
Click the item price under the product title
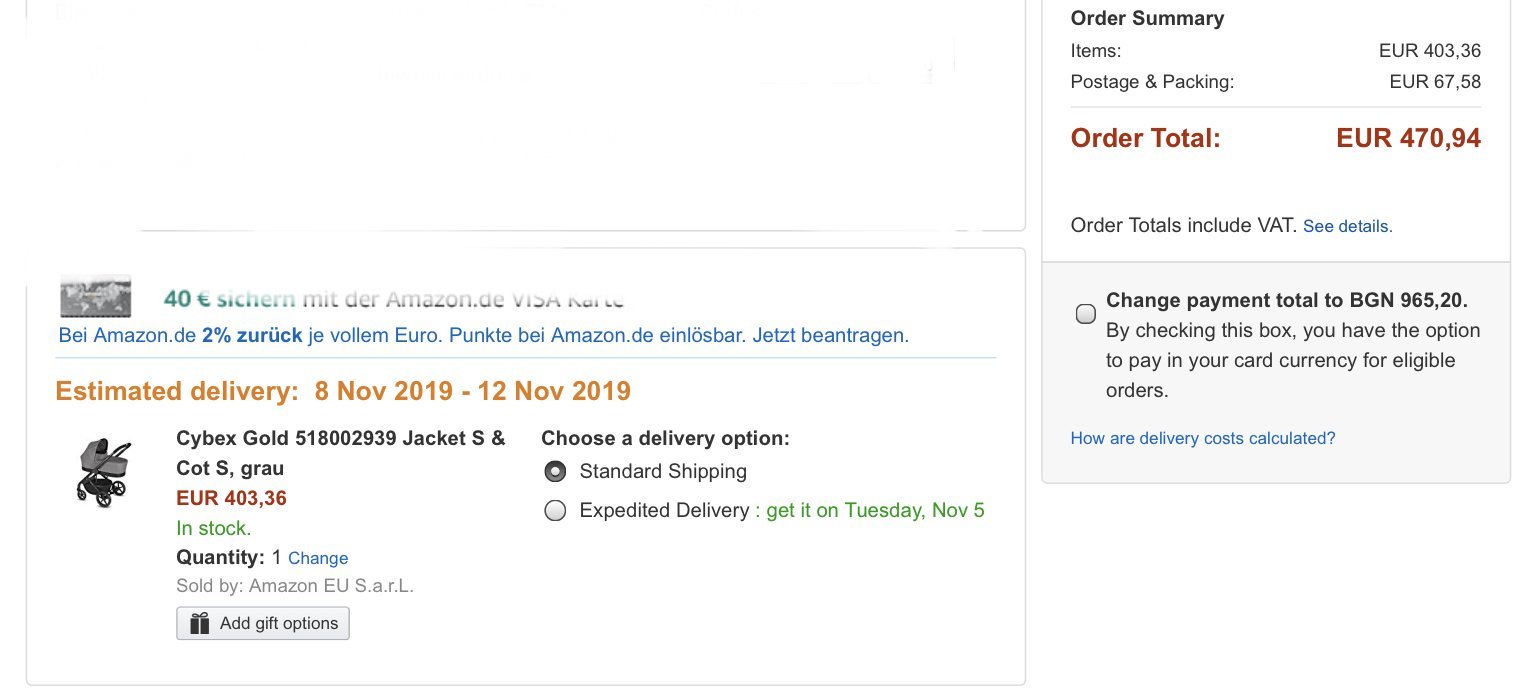click(x=231, y=498)
